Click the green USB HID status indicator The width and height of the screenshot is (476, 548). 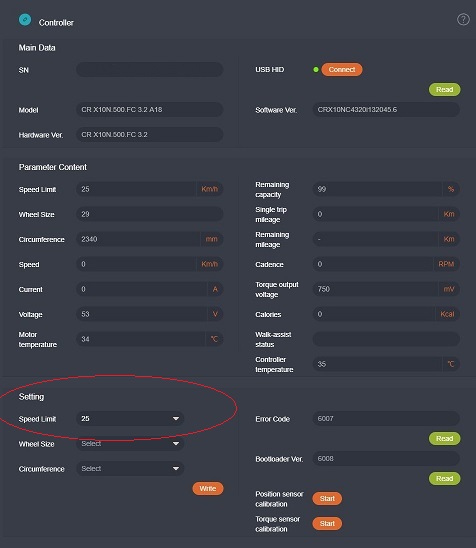[316, 70]
